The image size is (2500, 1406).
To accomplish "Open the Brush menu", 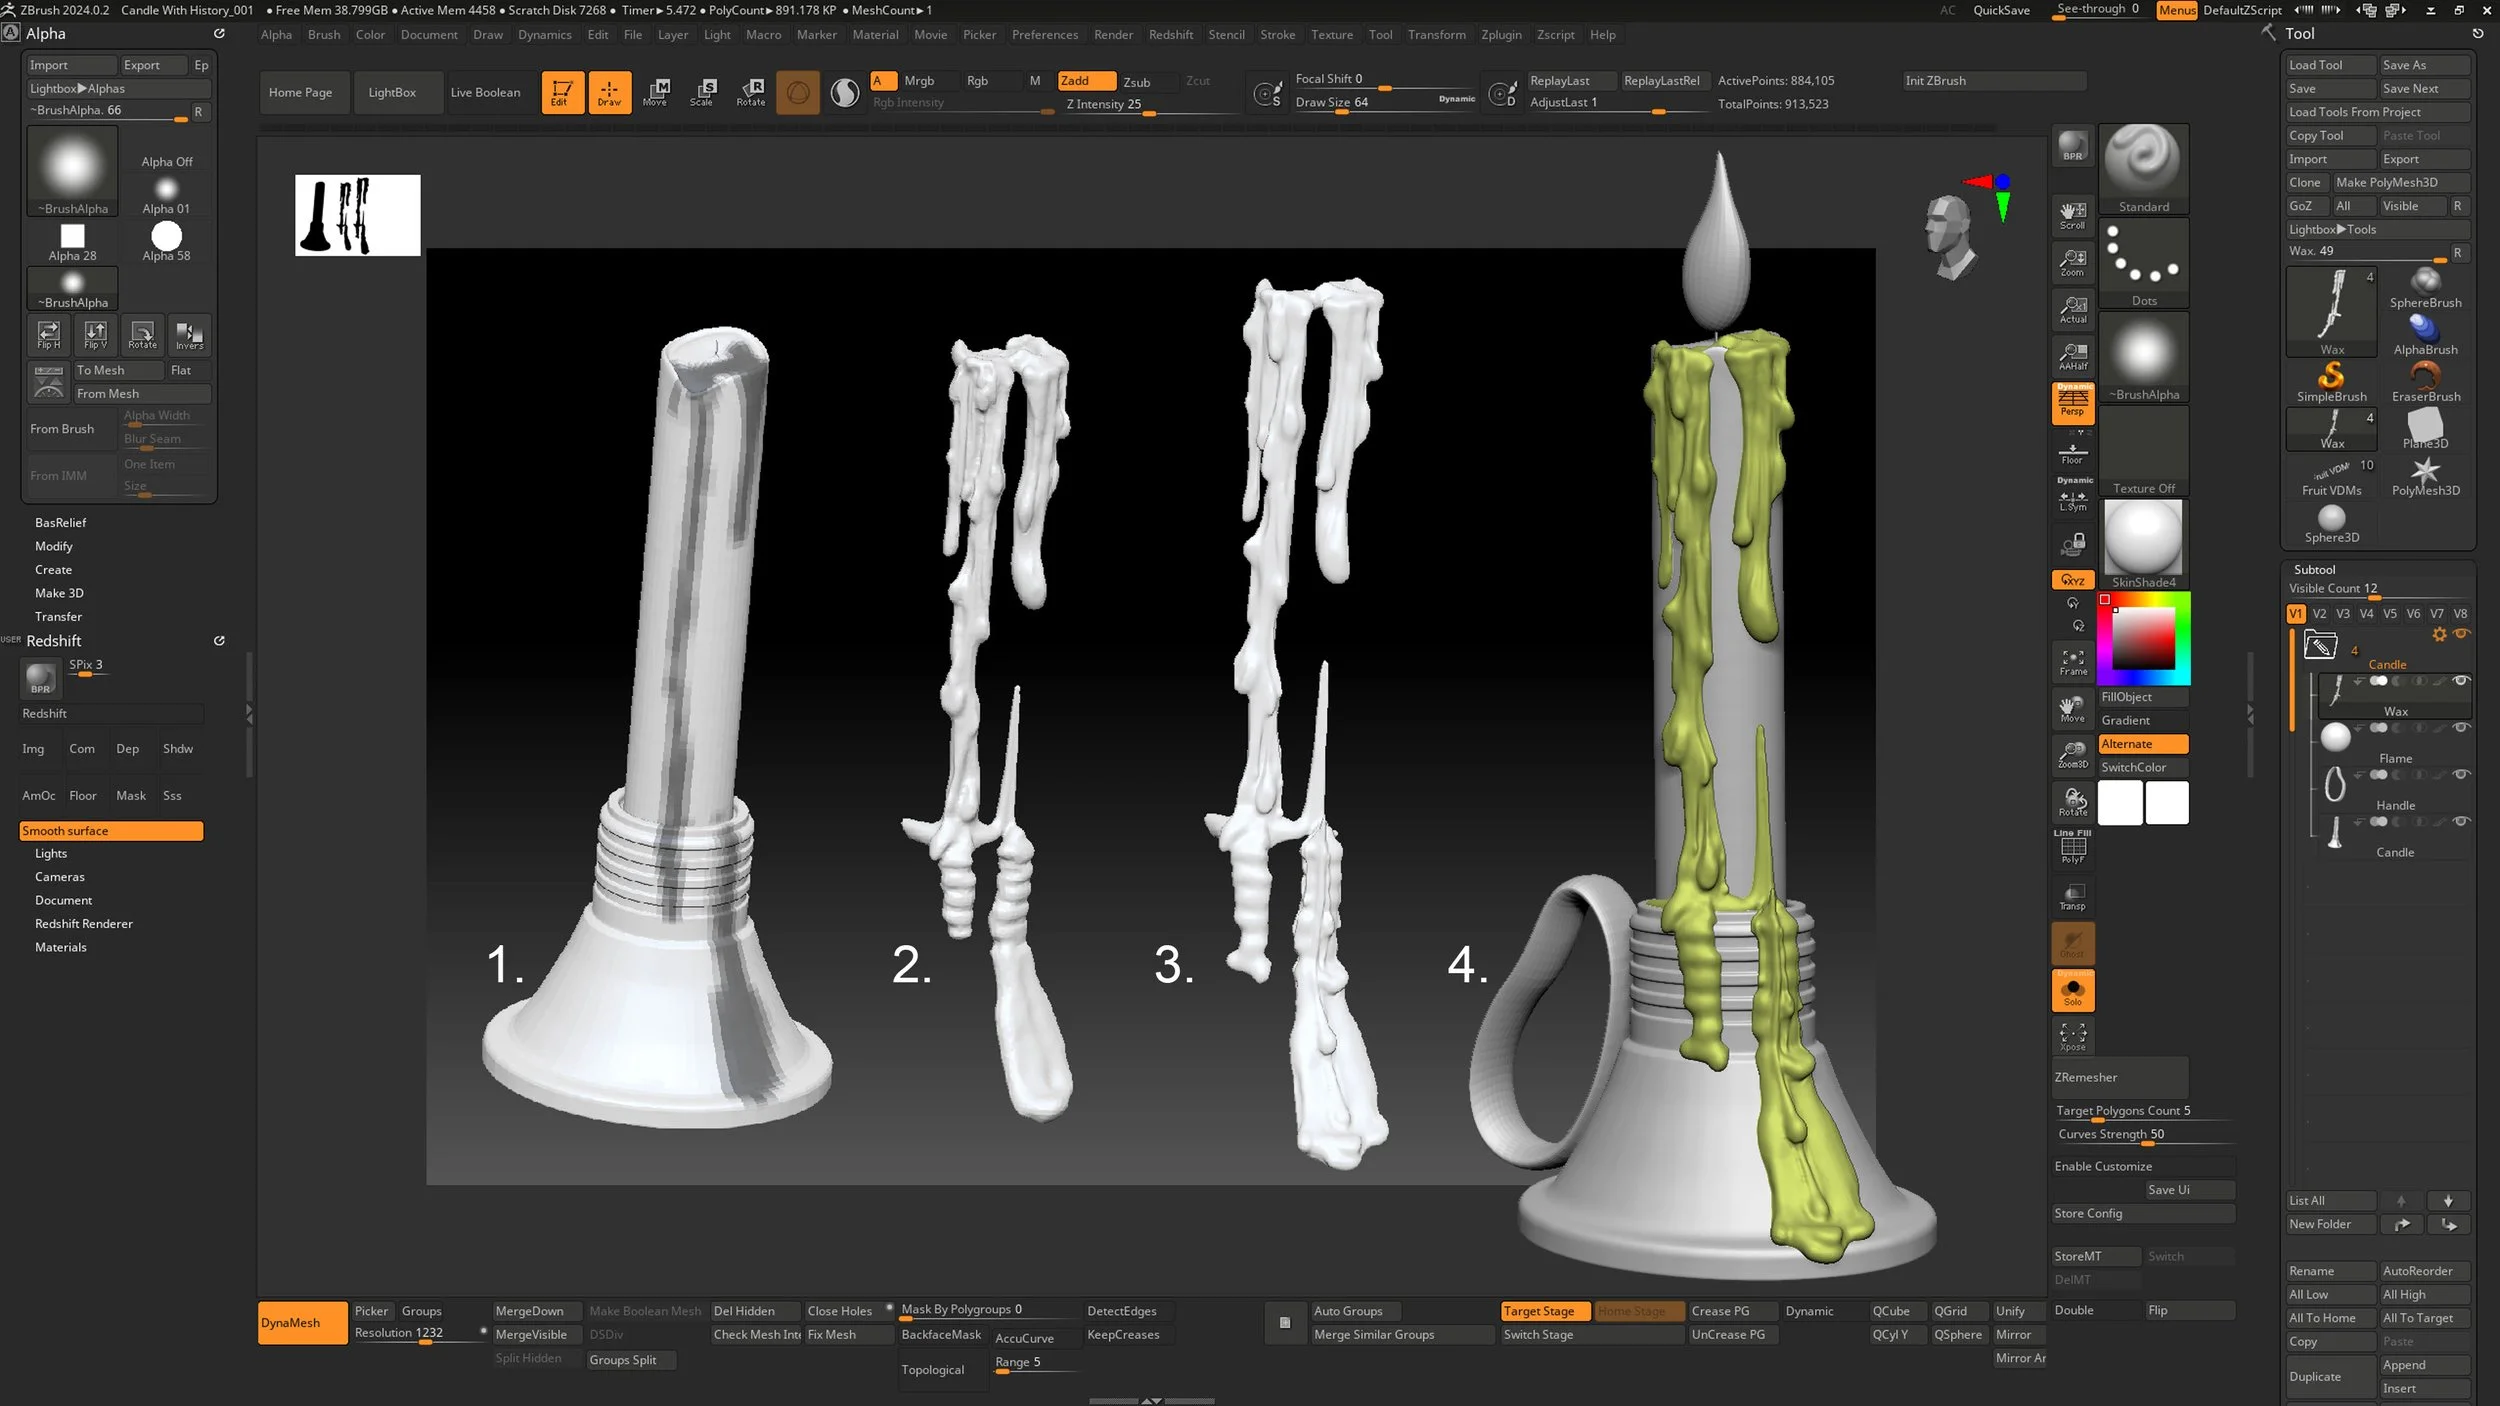I will pyautogui.click(x=323, y=34).
